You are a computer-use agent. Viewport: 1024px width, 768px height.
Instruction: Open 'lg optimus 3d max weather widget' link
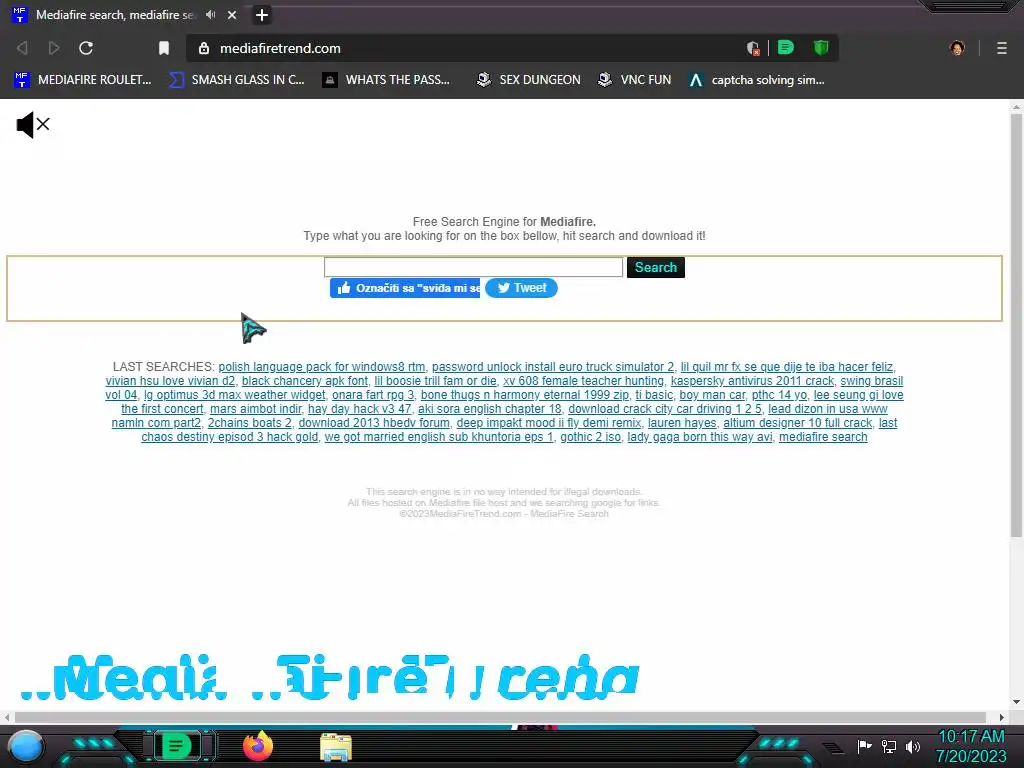point(234,395)
